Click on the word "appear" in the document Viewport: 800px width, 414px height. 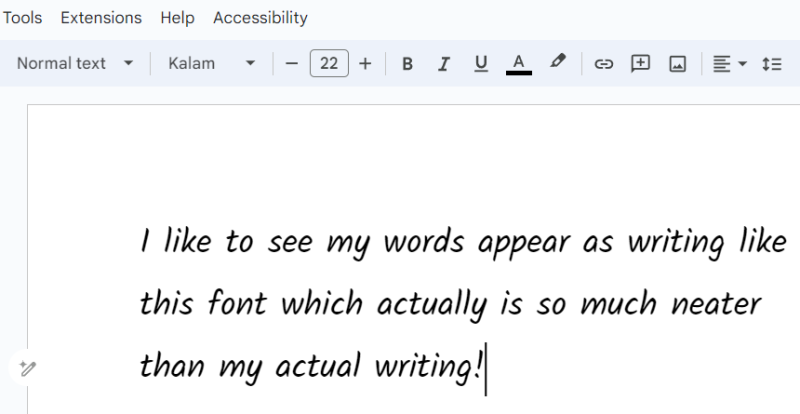(x=523, y=243)
